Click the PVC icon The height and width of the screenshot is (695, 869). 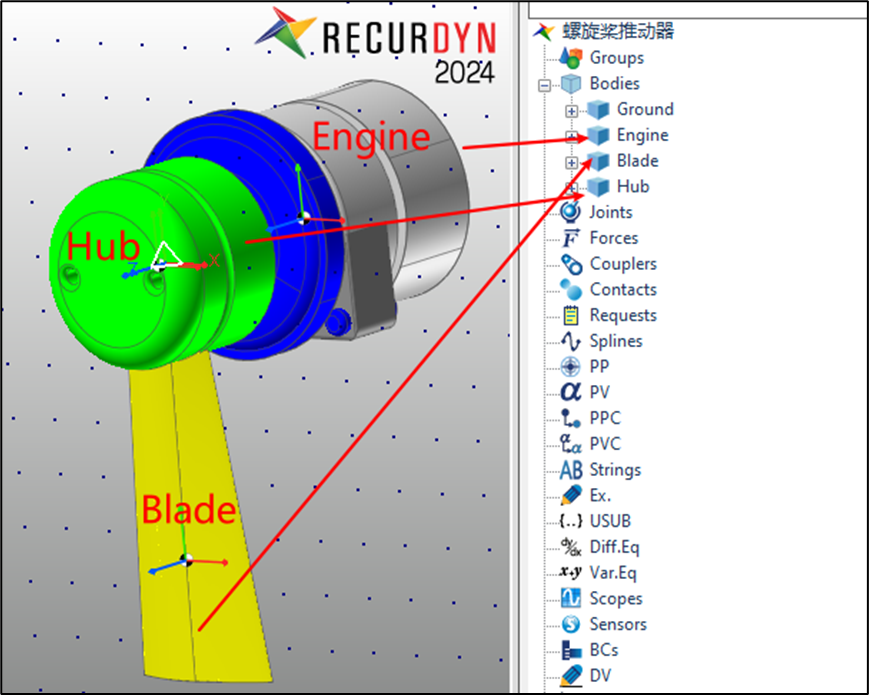(571, 444)
